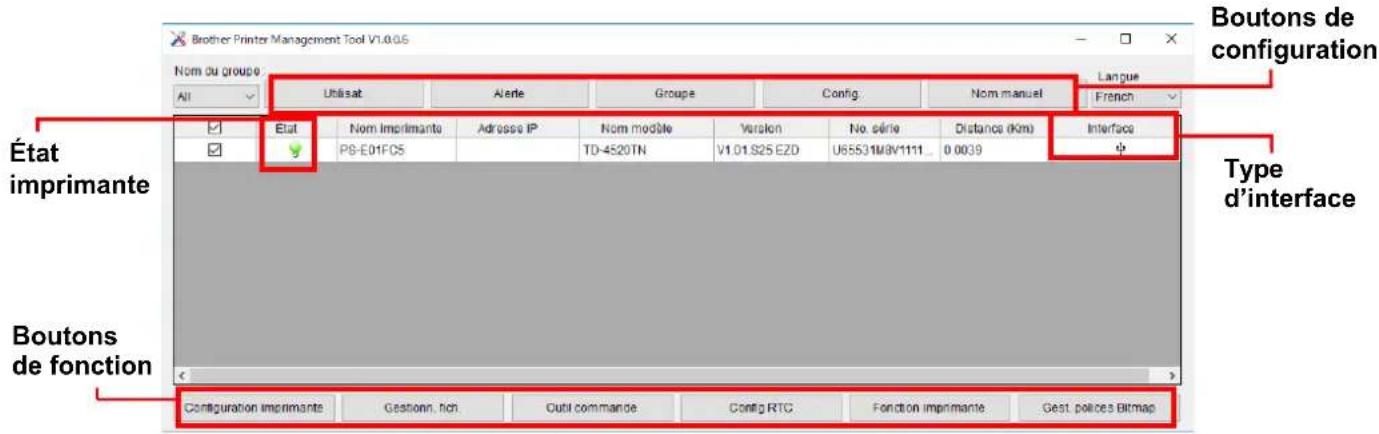Open the Groupe configuration button
The image size is (1379, 434).
point(675,94)
